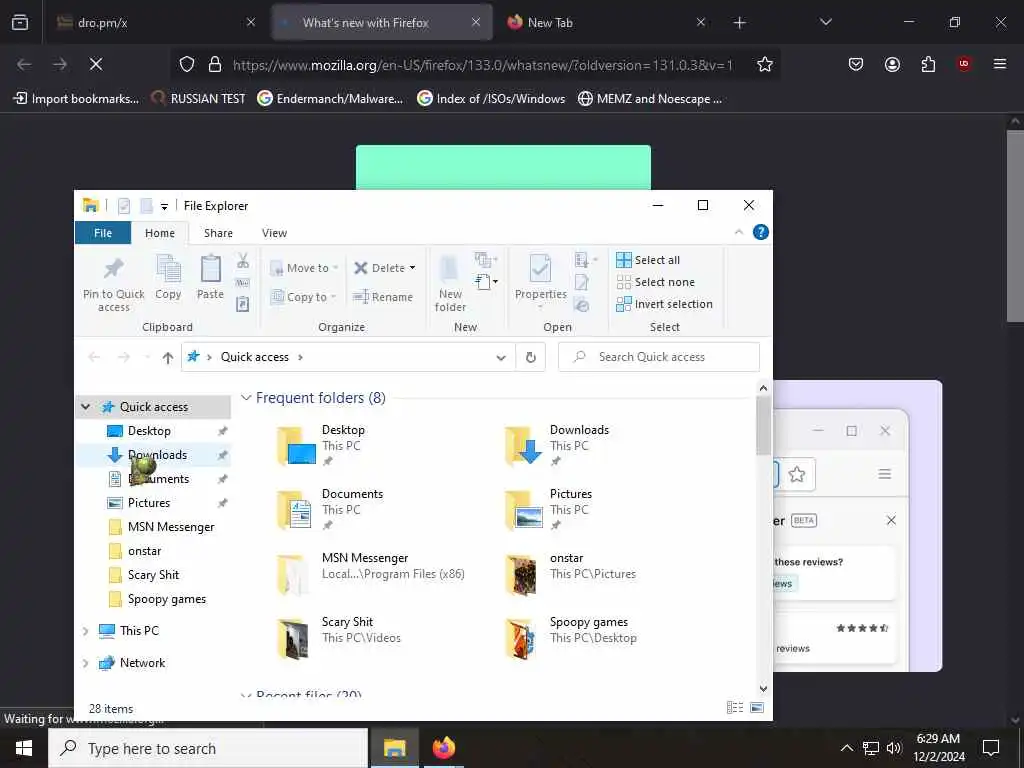Viewport: 1024px width, 768px height.
Task: Click Select all in ribbon
Action: (x=648, y=260)
